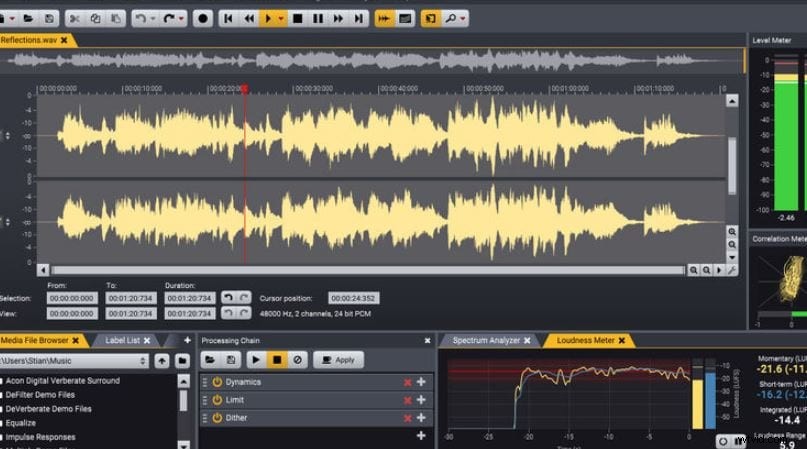Screen dimensions: 807x449
Task: Pause the playback
Action: 318,19
